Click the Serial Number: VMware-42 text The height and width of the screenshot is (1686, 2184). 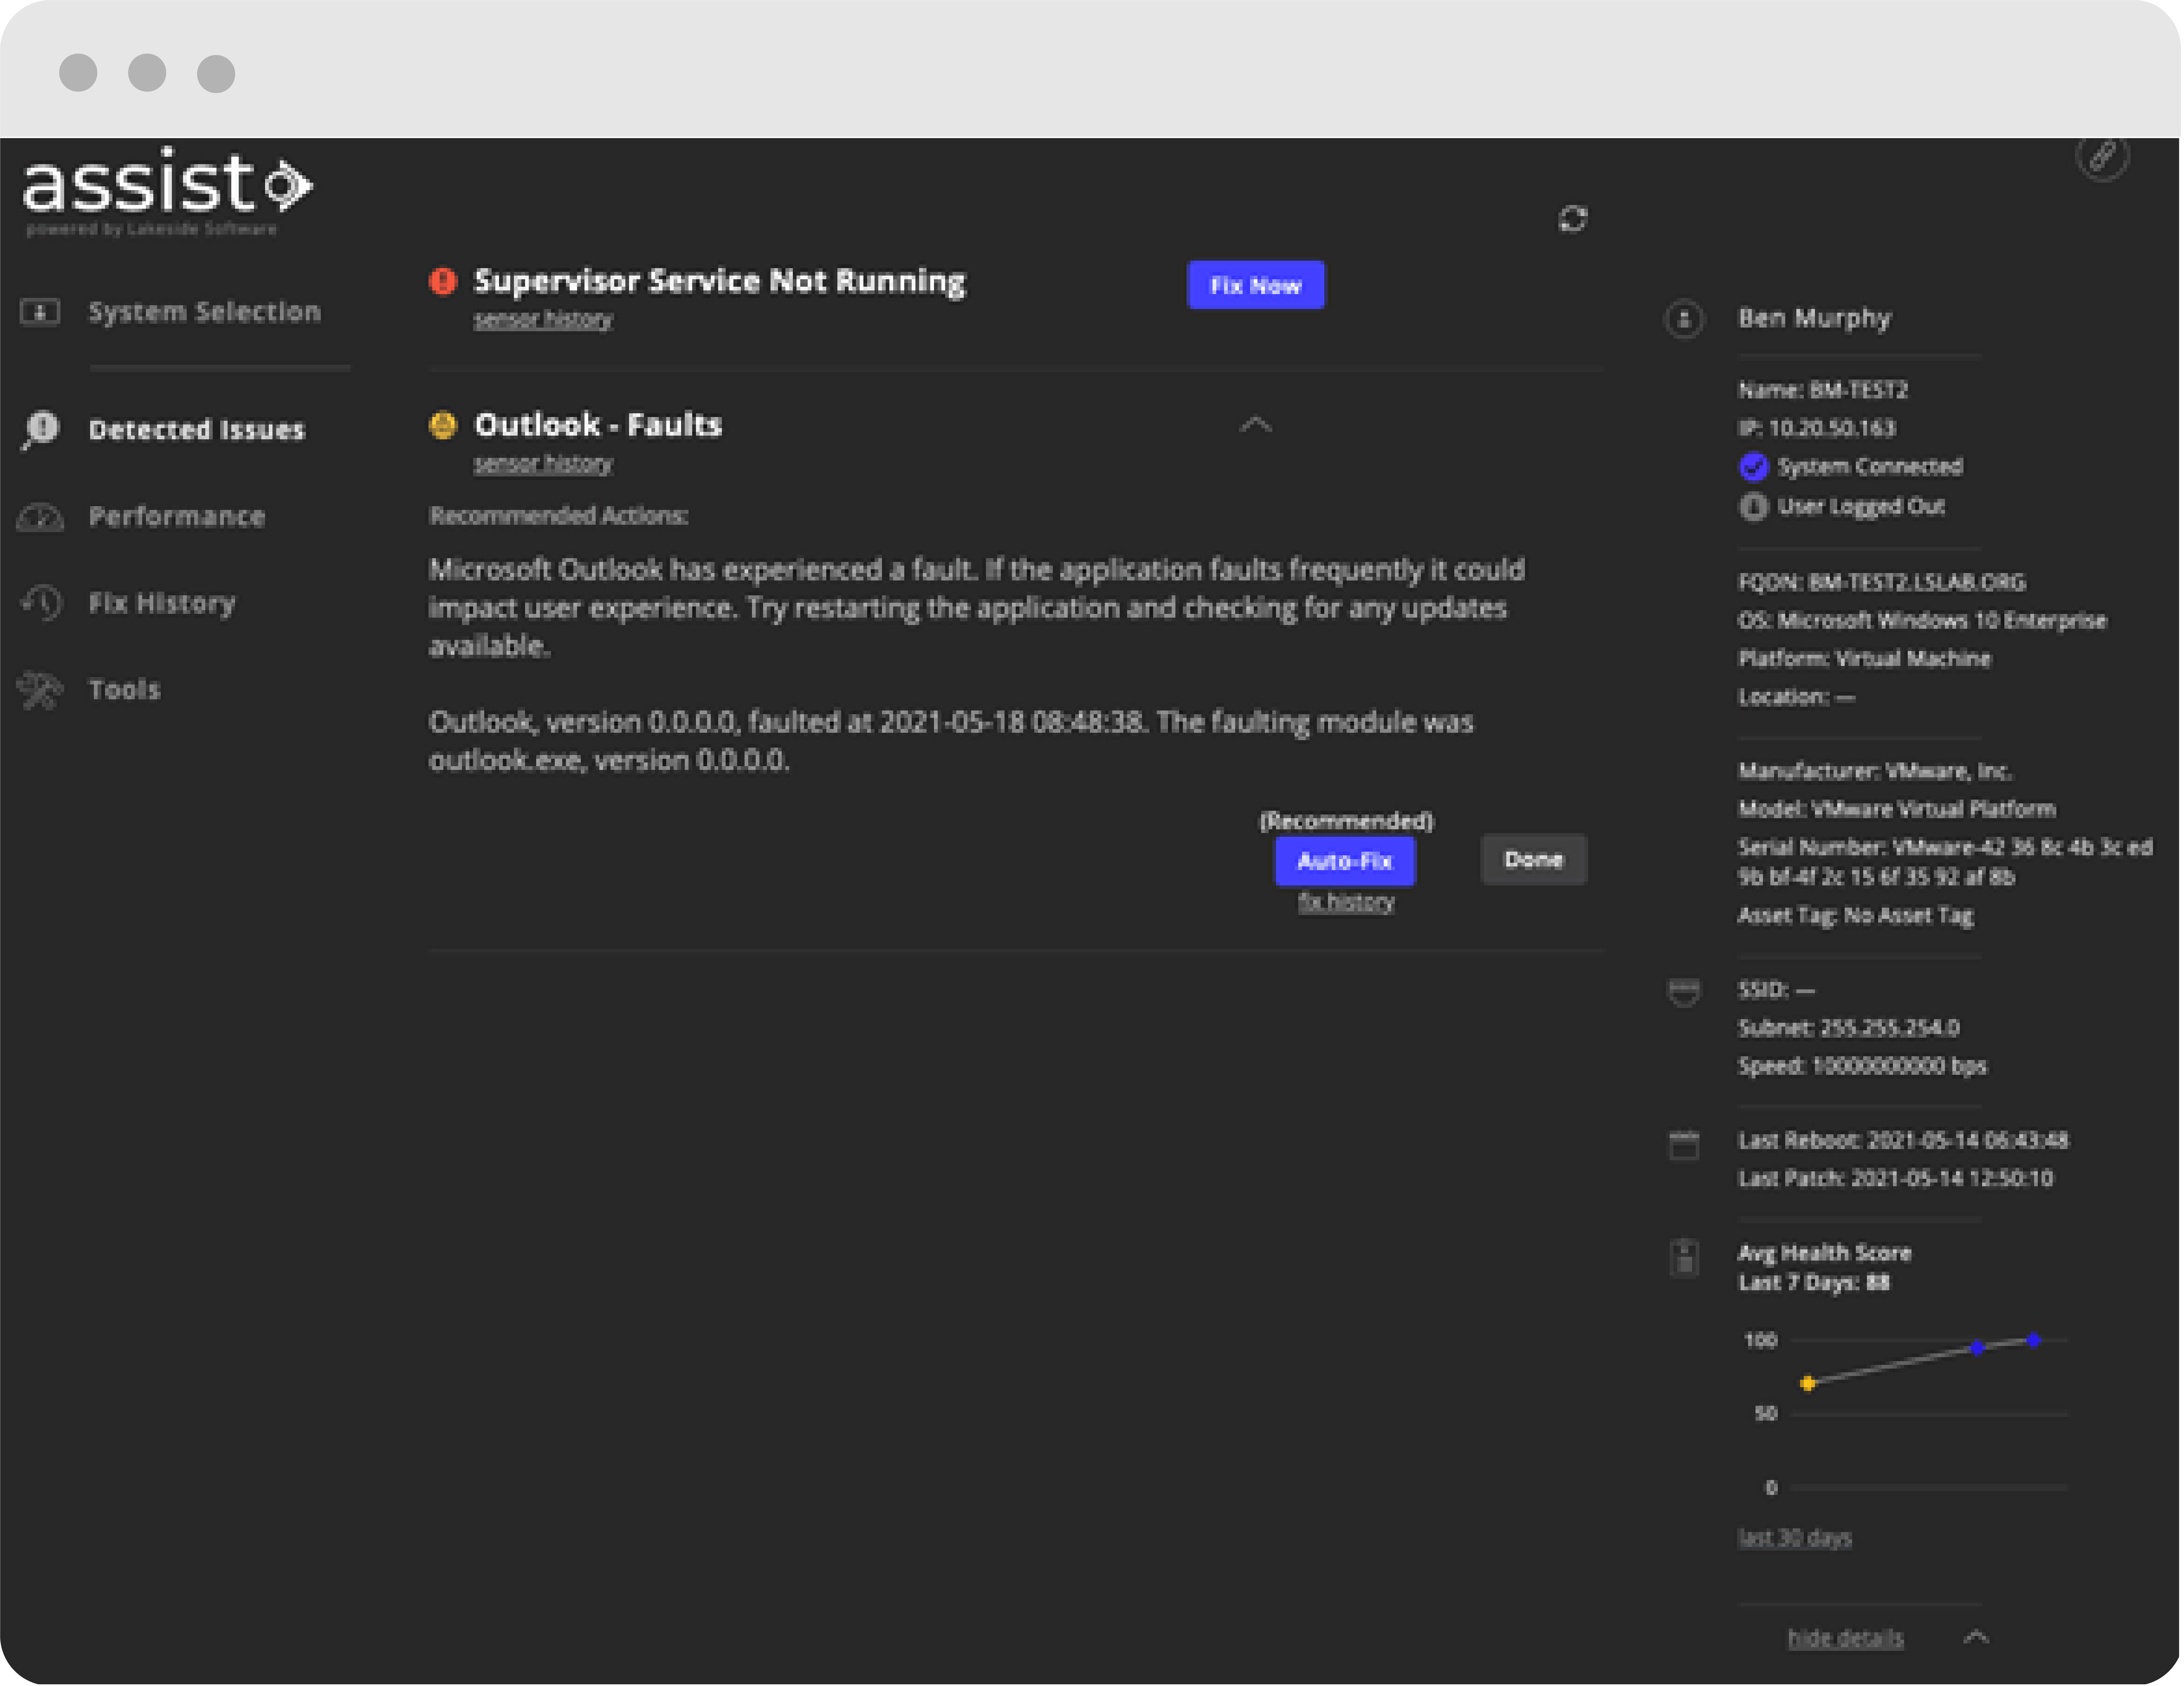pos(1945,862)
